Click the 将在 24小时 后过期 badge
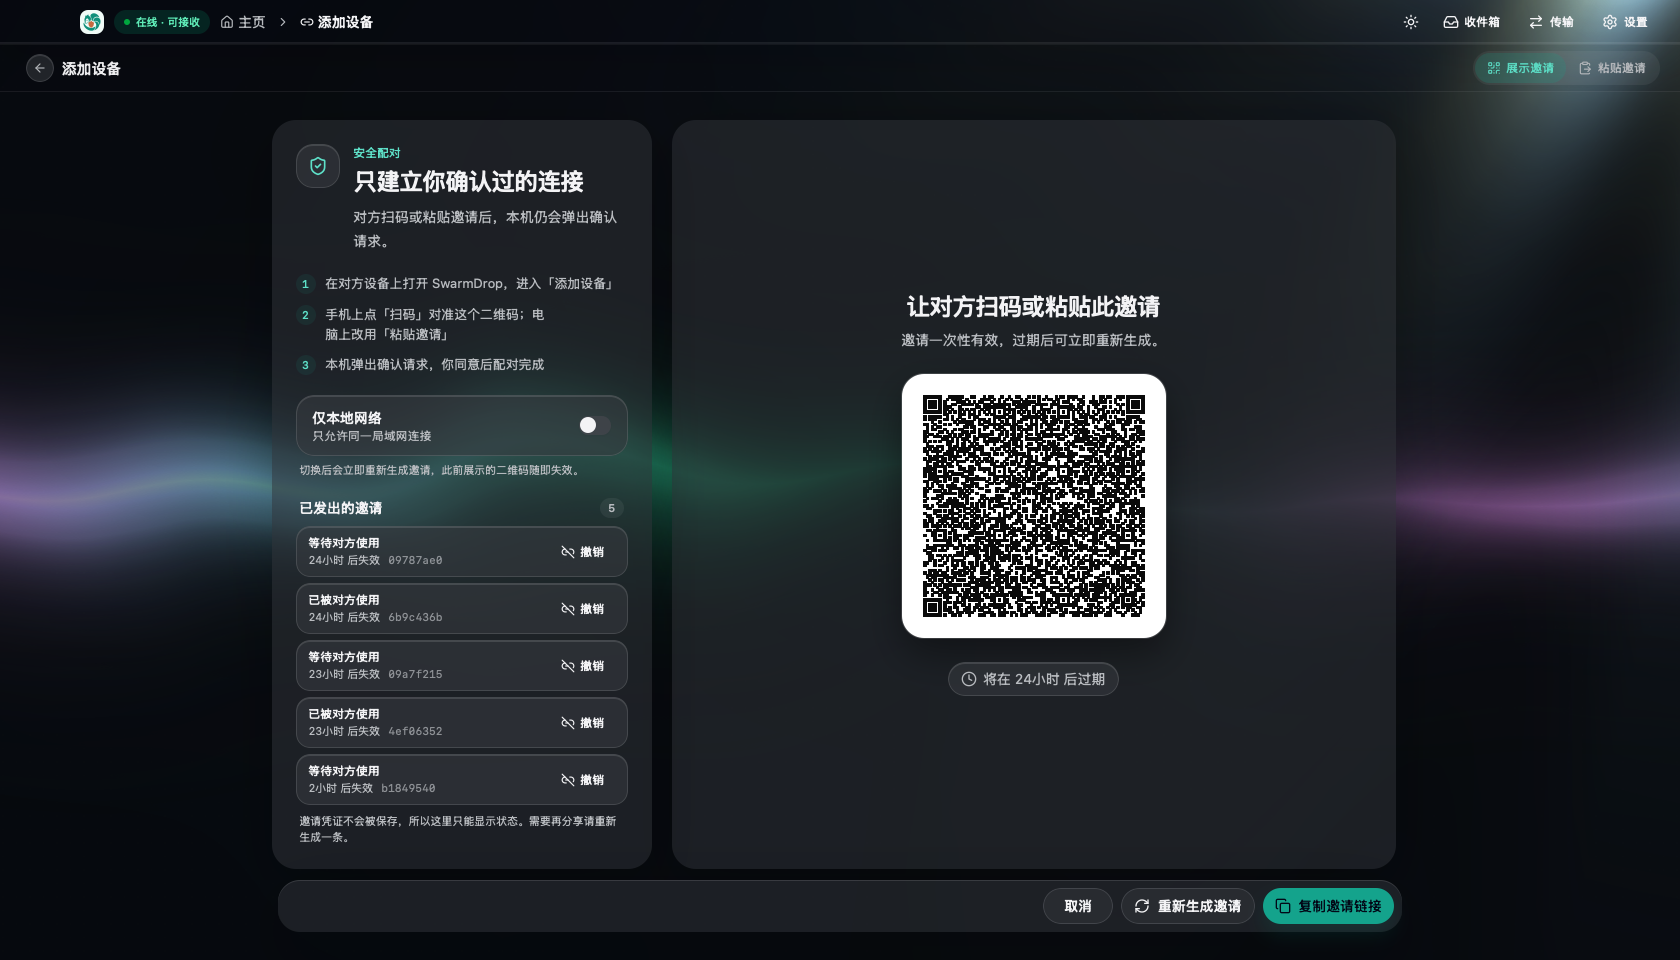The image size is (1680, 960). (x=1033, y=679)
